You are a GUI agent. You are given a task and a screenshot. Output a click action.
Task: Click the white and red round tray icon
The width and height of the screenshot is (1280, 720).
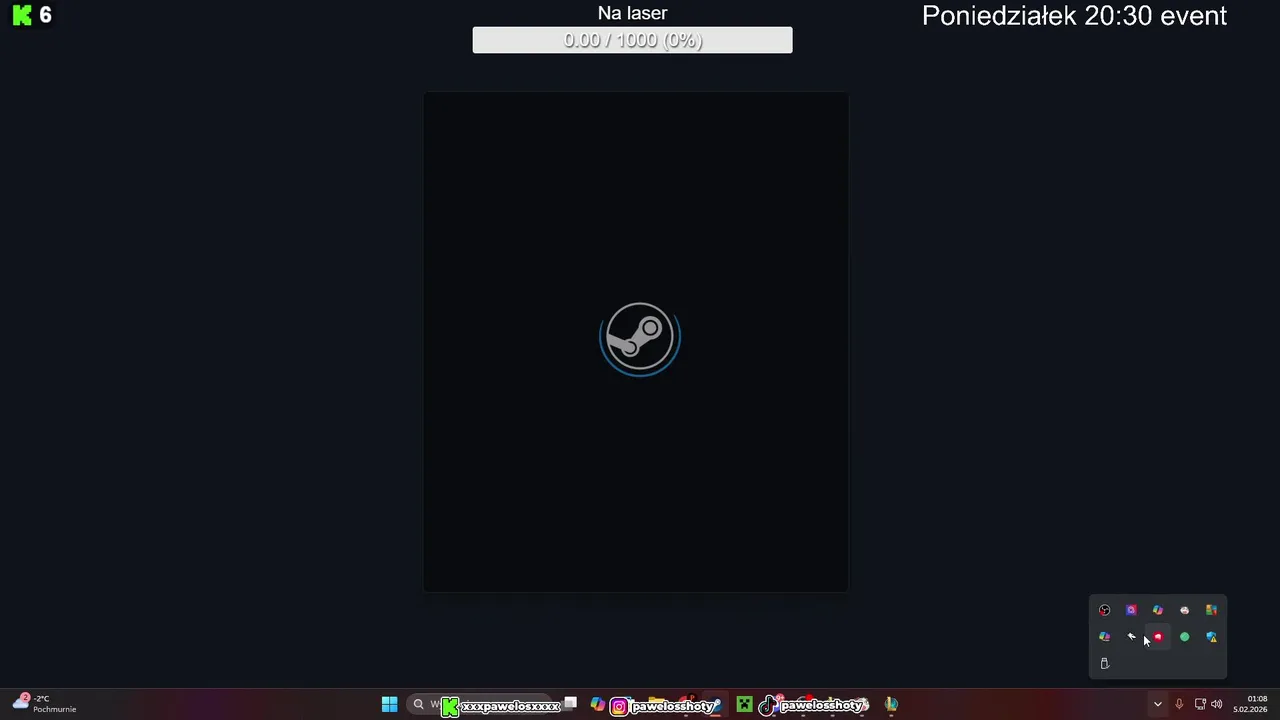coord(1185,610)
